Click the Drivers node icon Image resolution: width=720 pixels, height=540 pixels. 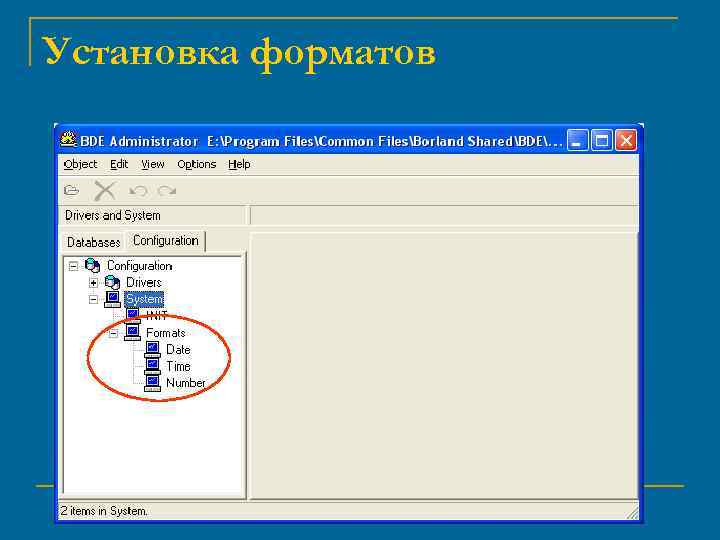pyautogui.click(x=112, y=282)
